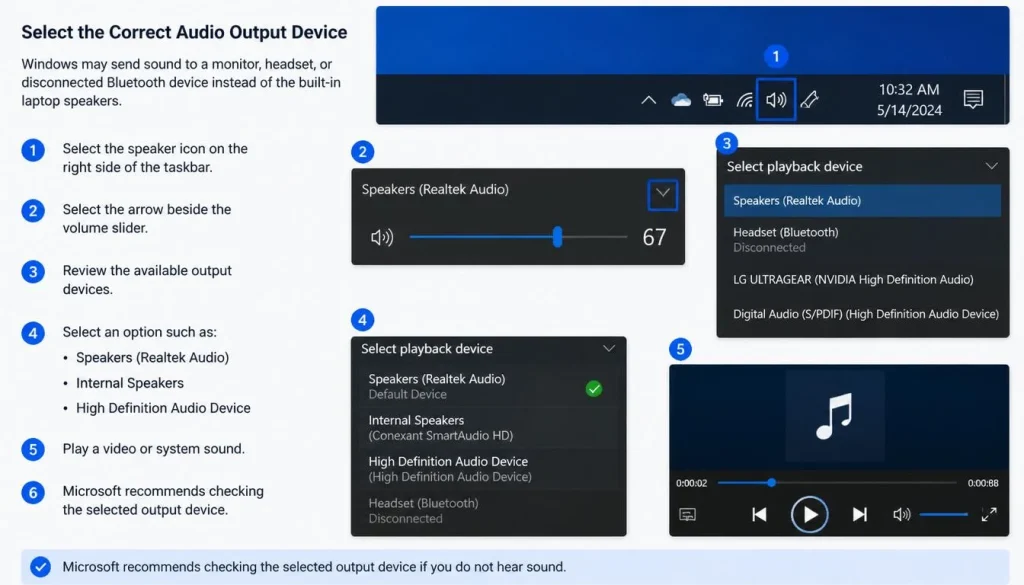Viewport: 1024px width, 585px height.
Task: Open the Wi-Fi network tray icon
Action: [744, 100]
